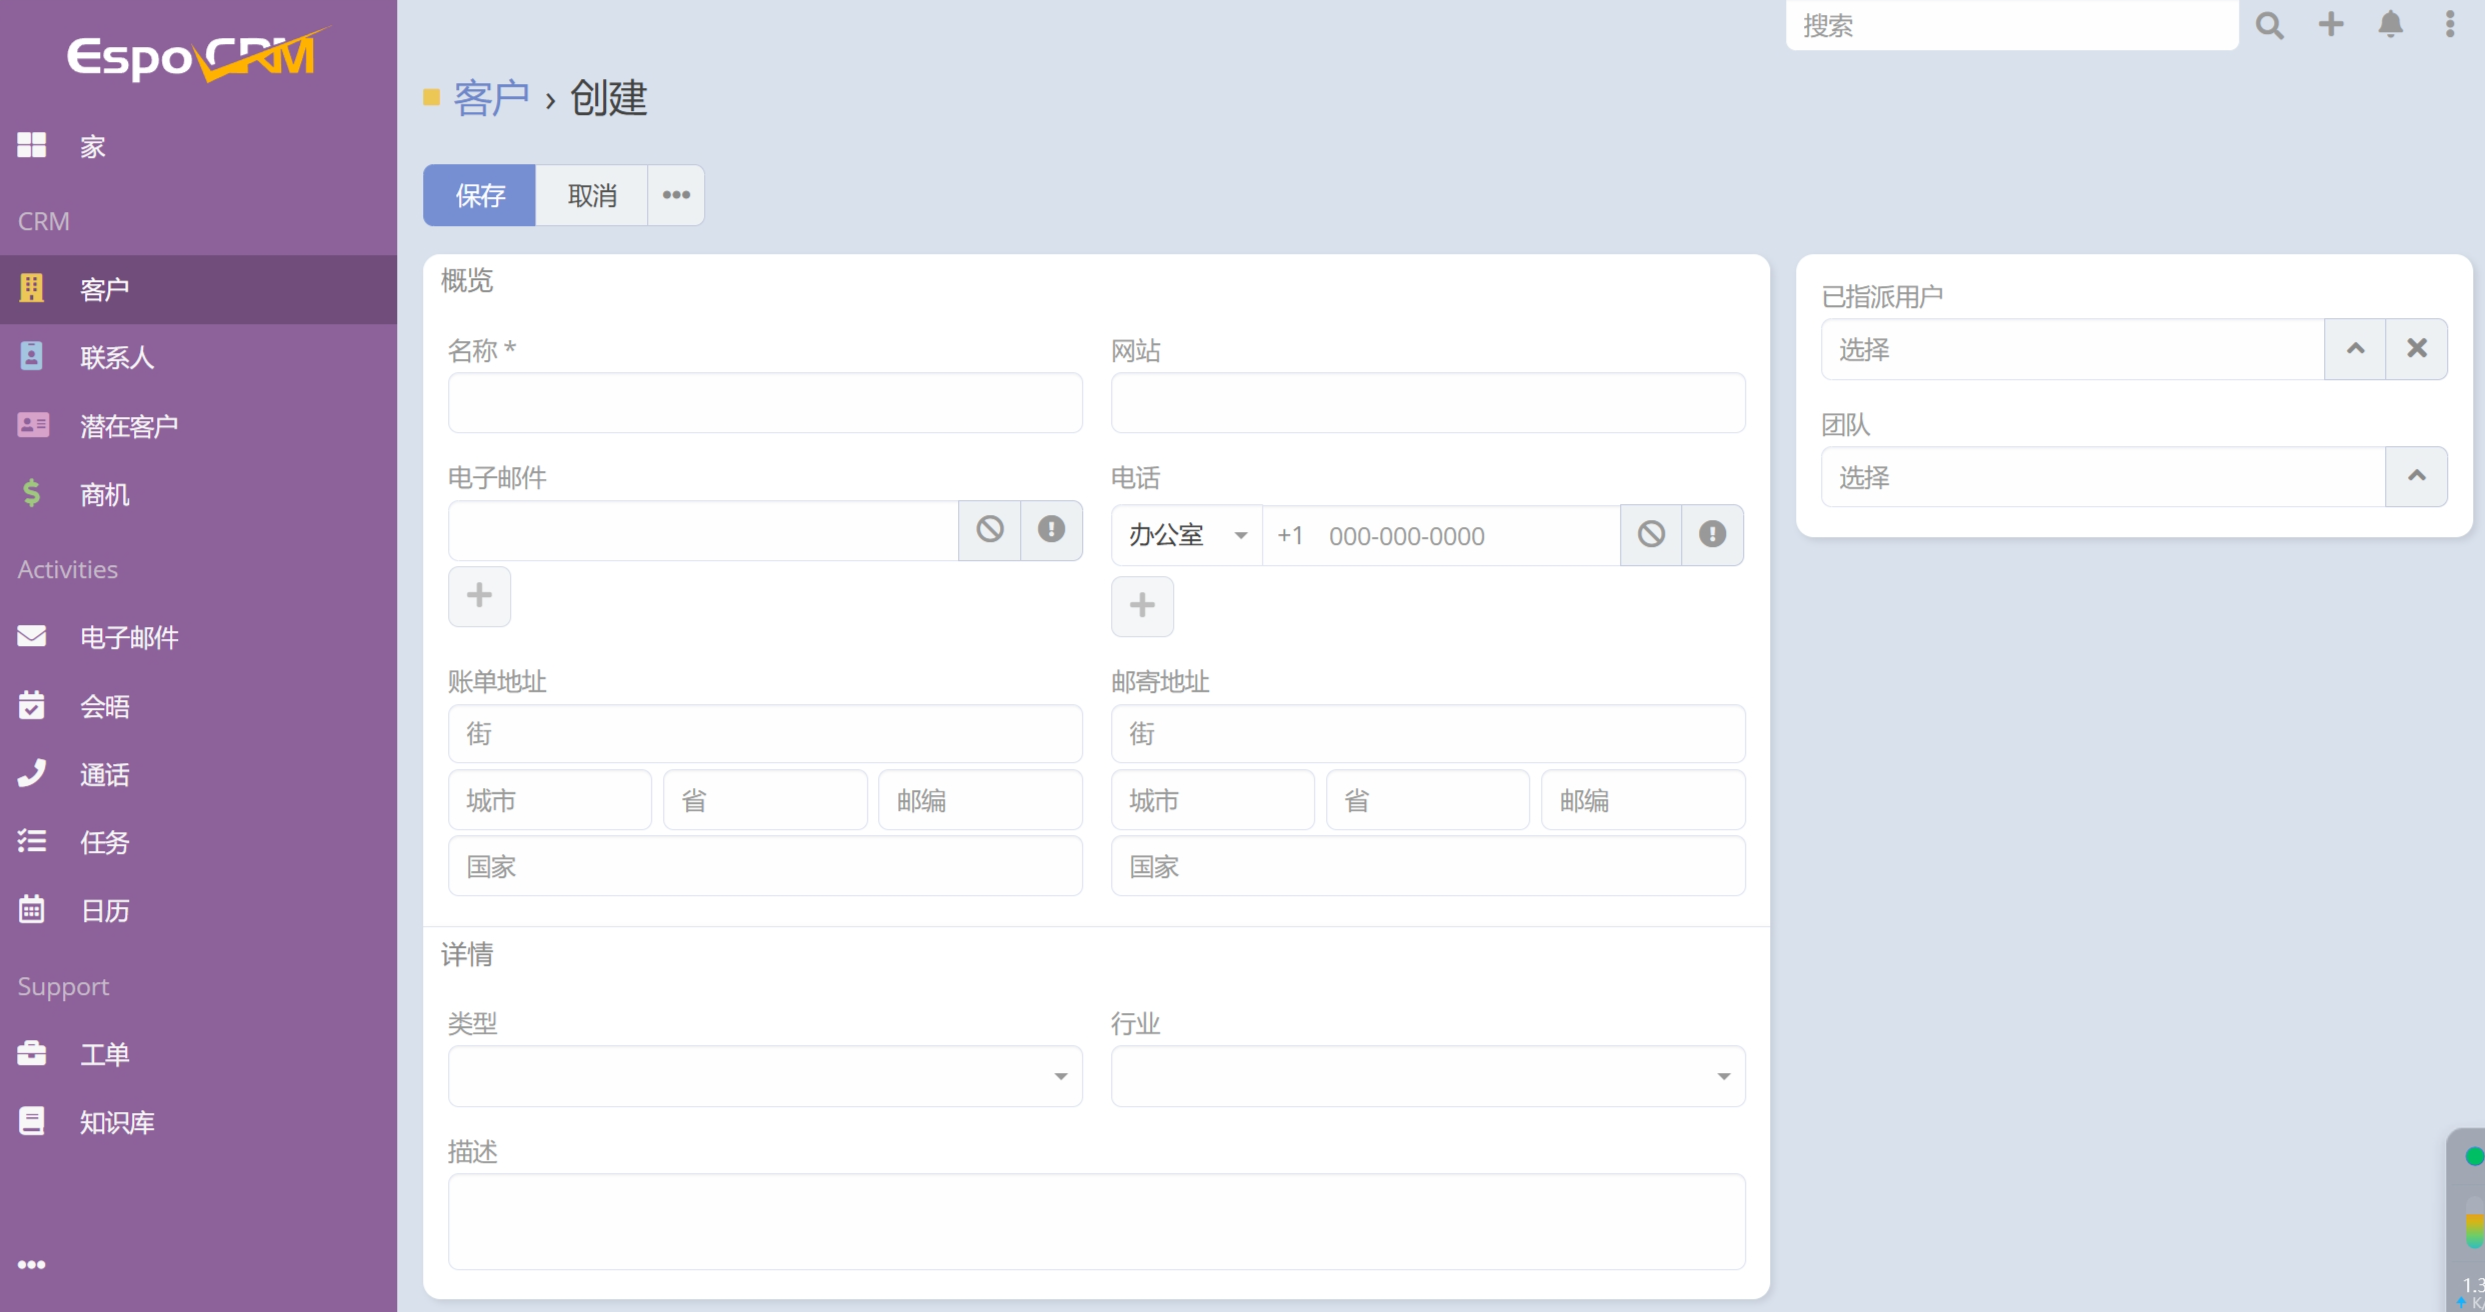Add another phone number field
Viewport: 2485px width, 1312px height.
click(x=1142, y=606)
